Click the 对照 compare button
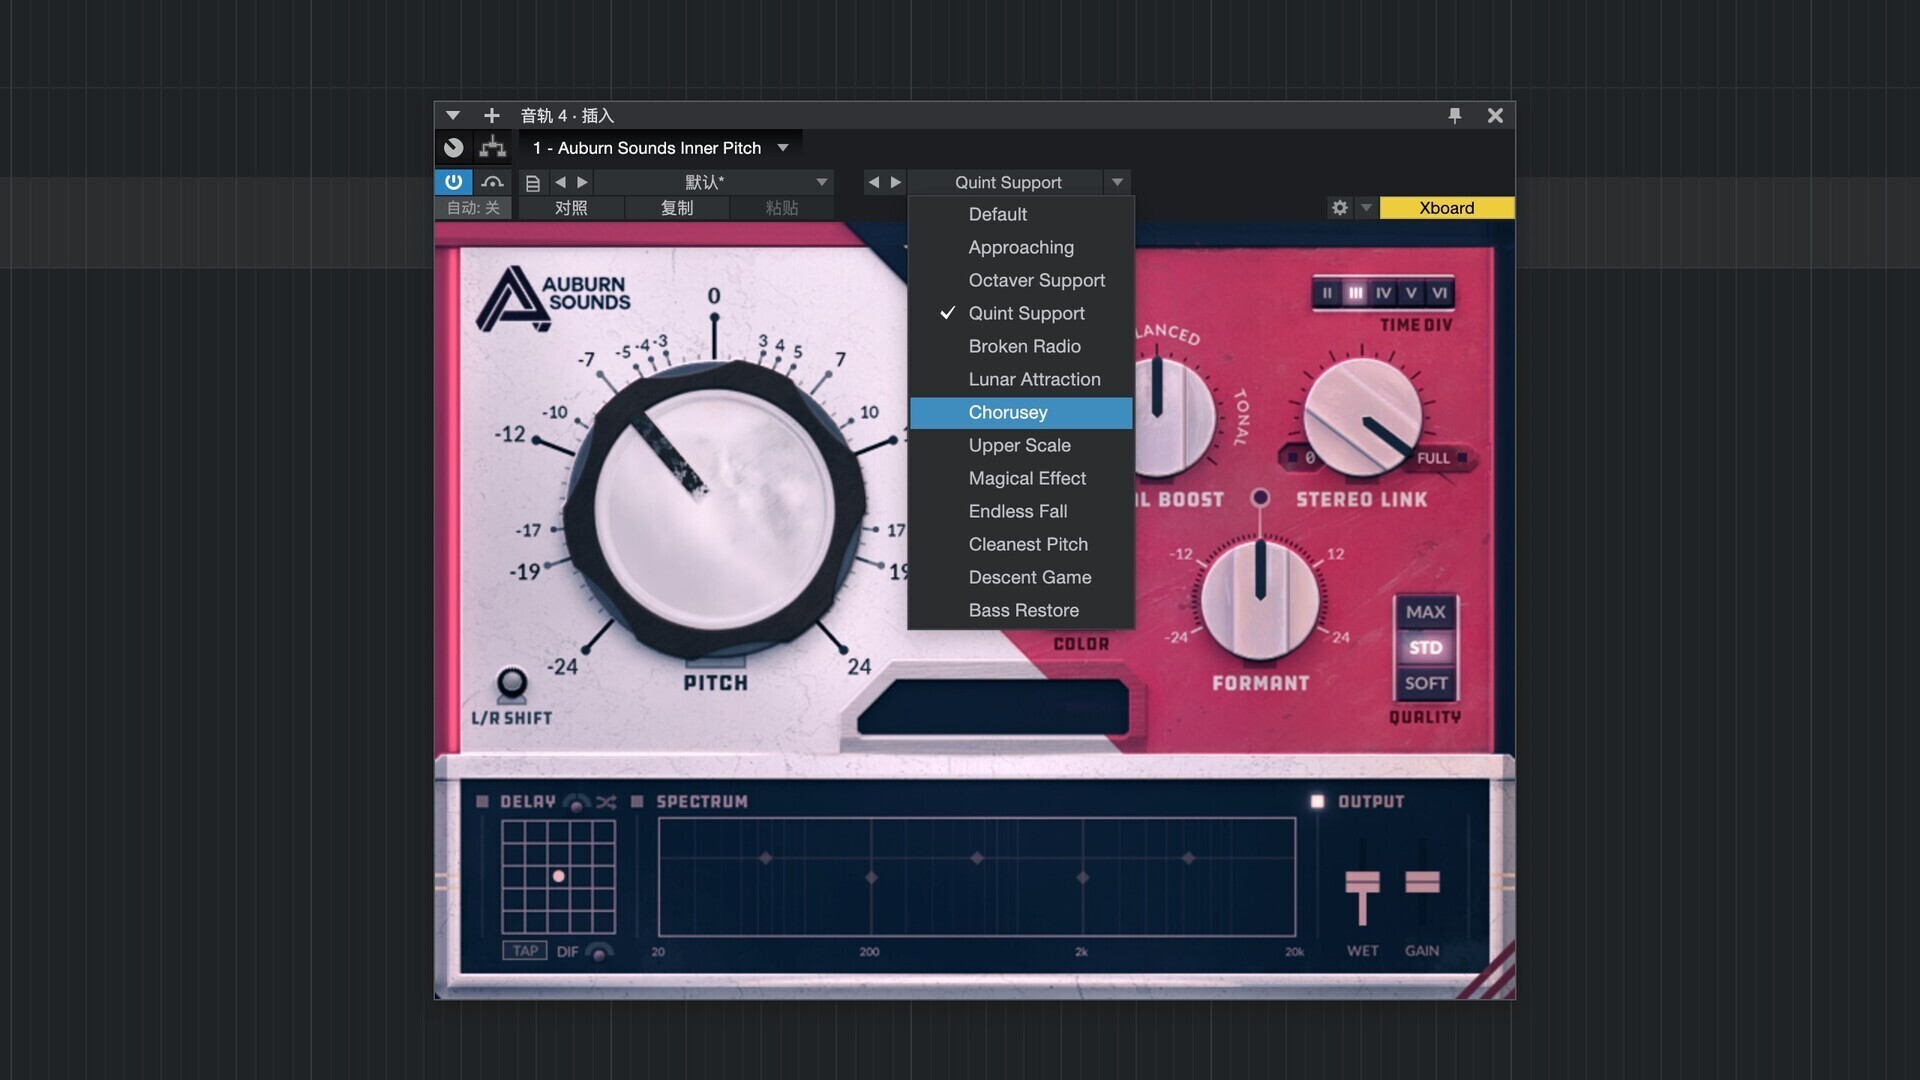This screenshot has height=1080, width=1920. click(571, 208)
